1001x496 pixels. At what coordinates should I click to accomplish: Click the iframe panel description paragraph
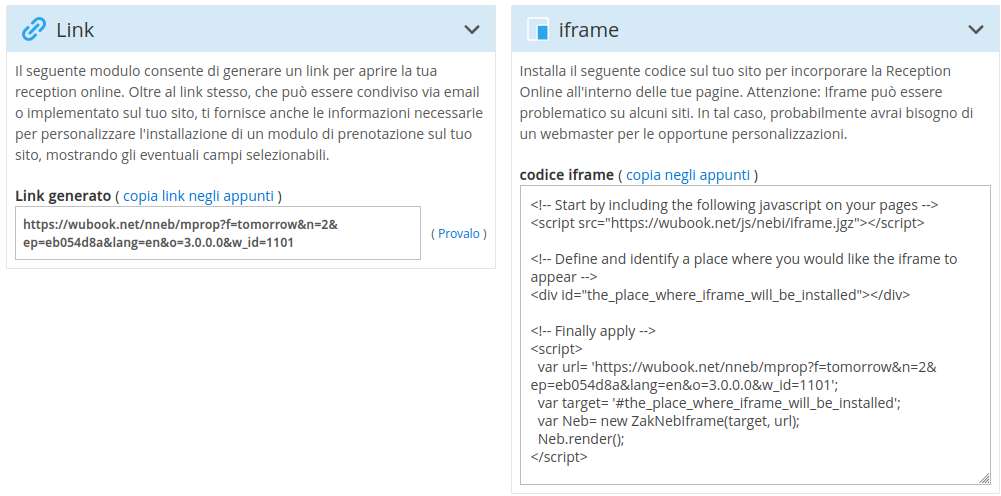[x=746, y=102]
